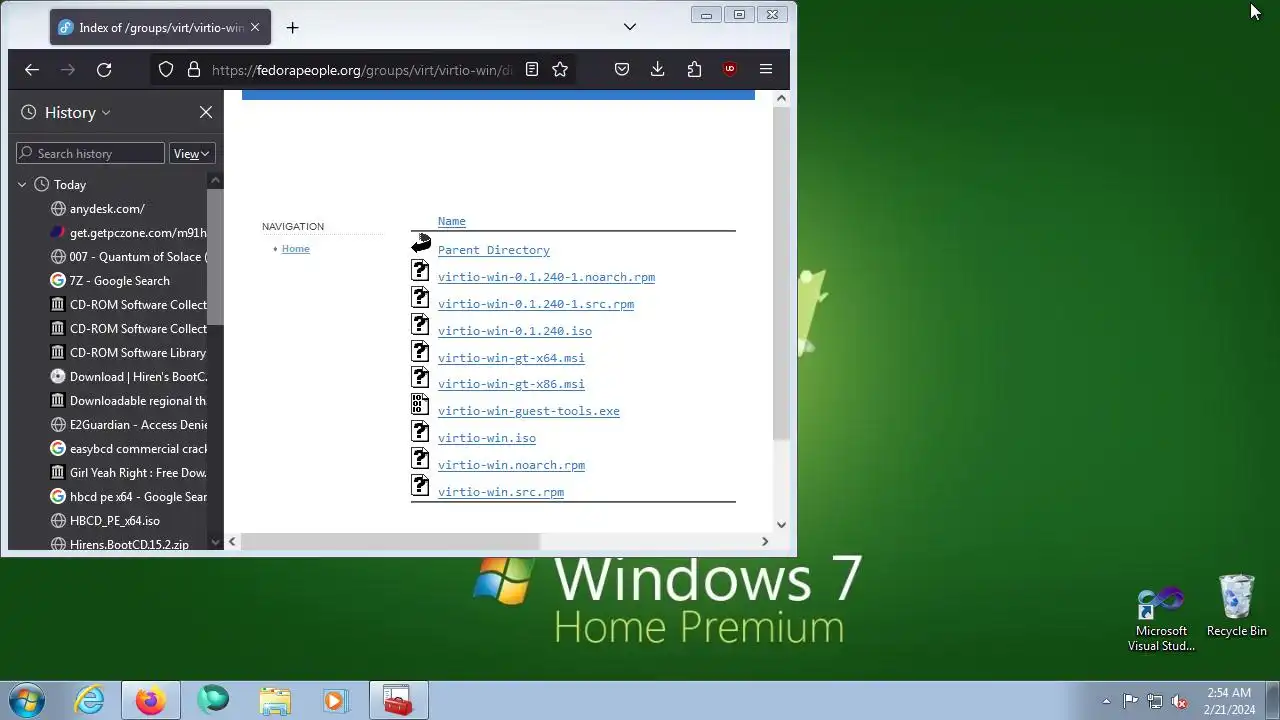
Task: Click the page horizontal scrollbar thumb
Action: (390, 541)
